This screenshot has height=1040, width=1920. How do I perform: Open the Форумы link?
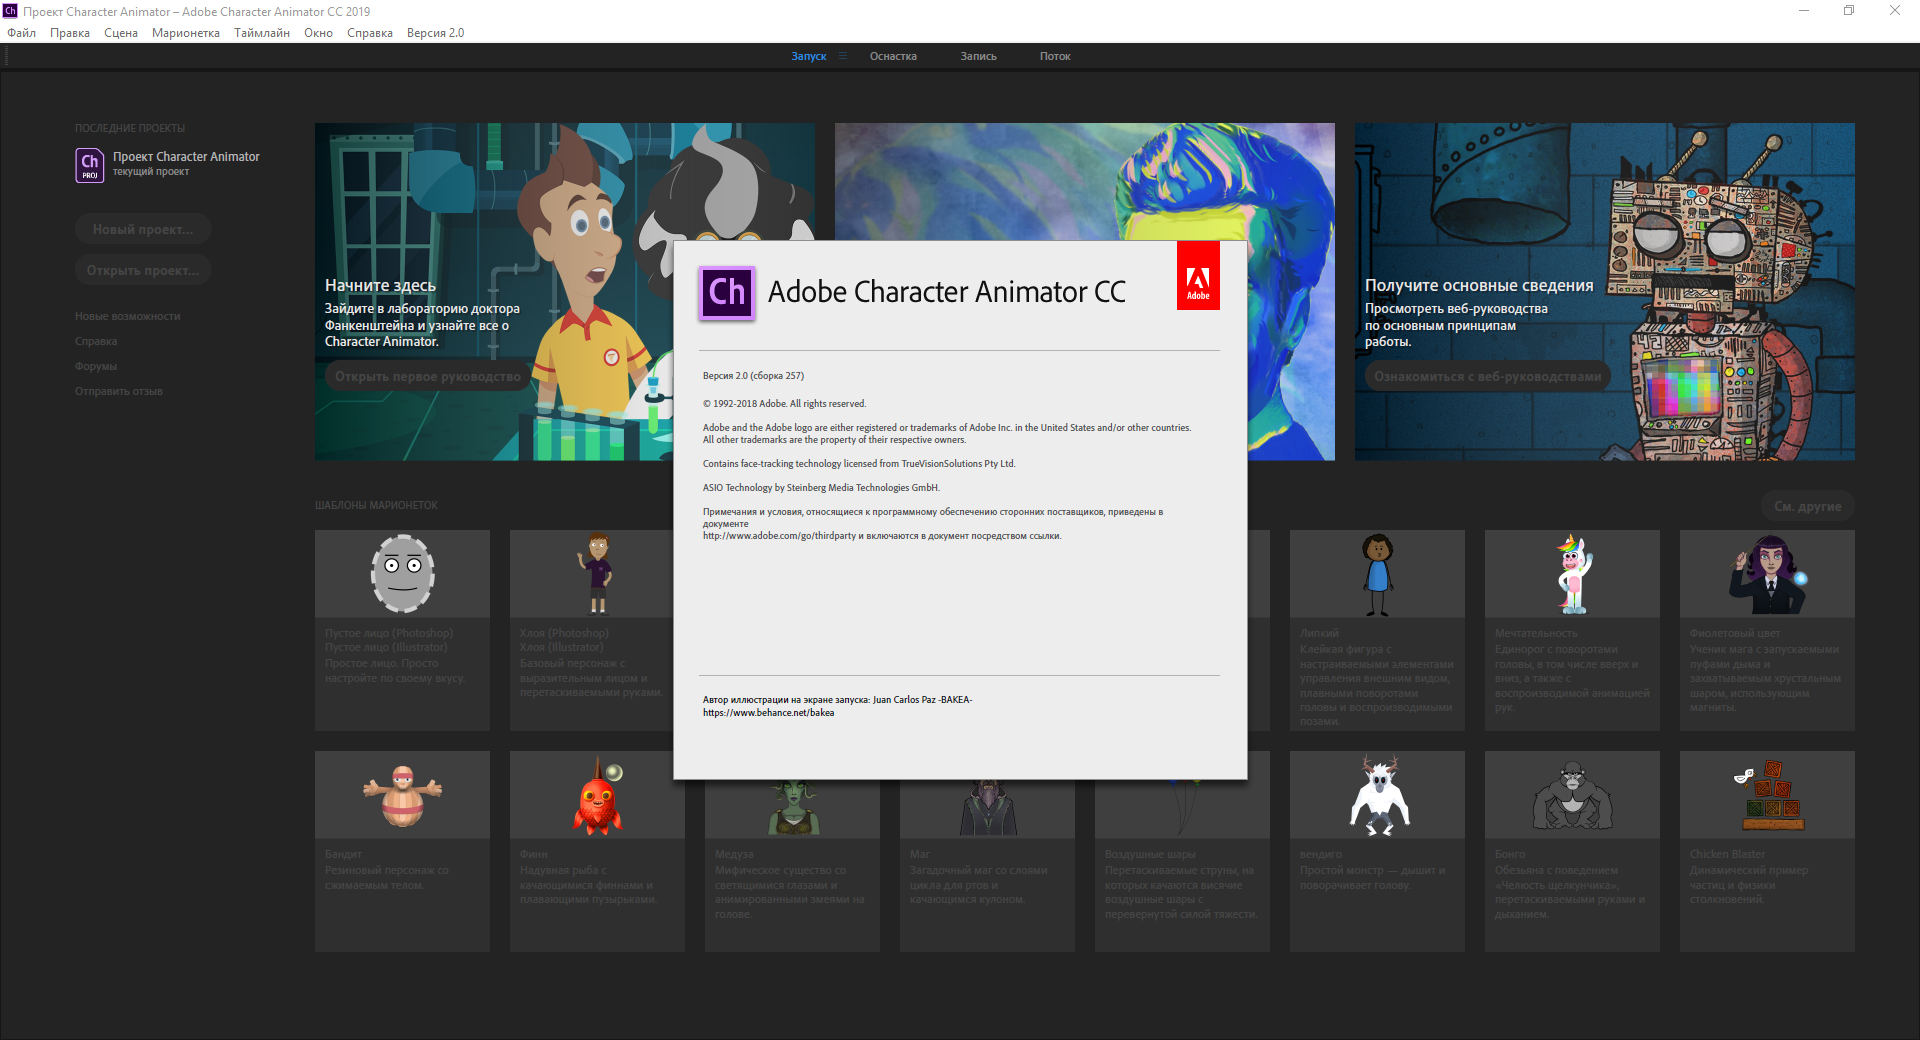click(x=96, y=366)
